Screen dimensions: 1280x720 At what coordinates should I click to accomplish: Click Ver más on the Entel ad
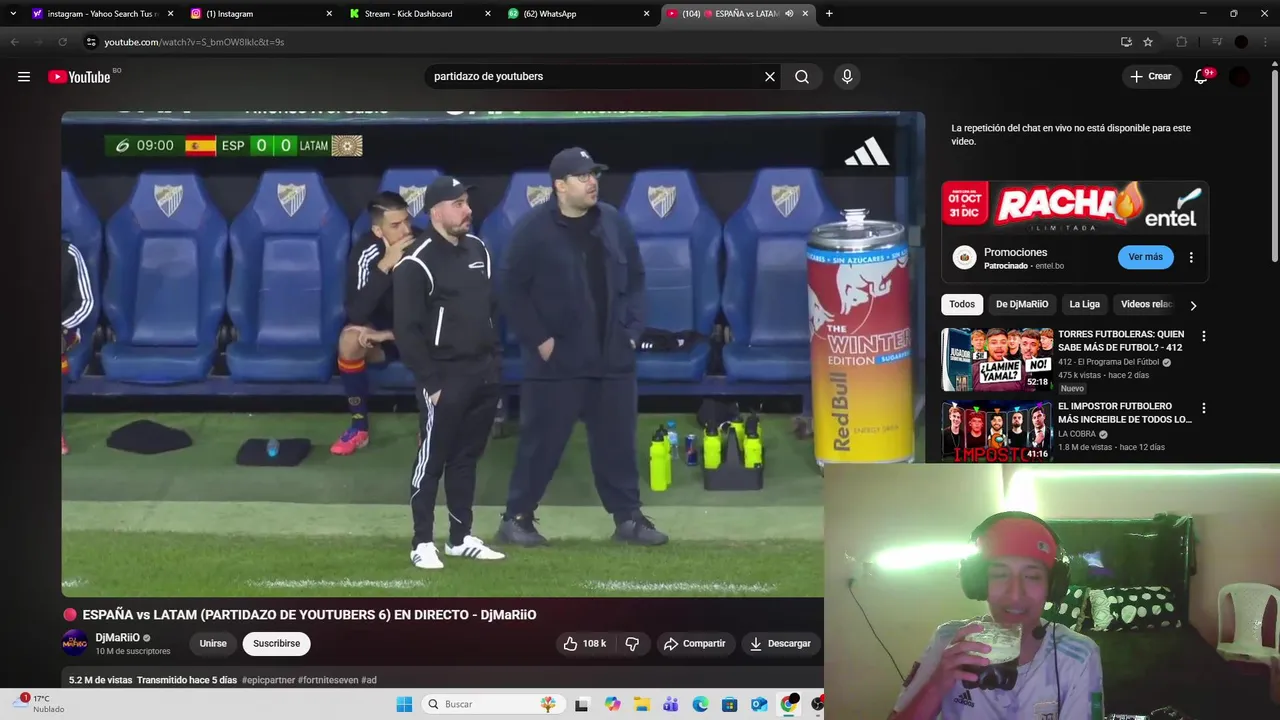1145,257
